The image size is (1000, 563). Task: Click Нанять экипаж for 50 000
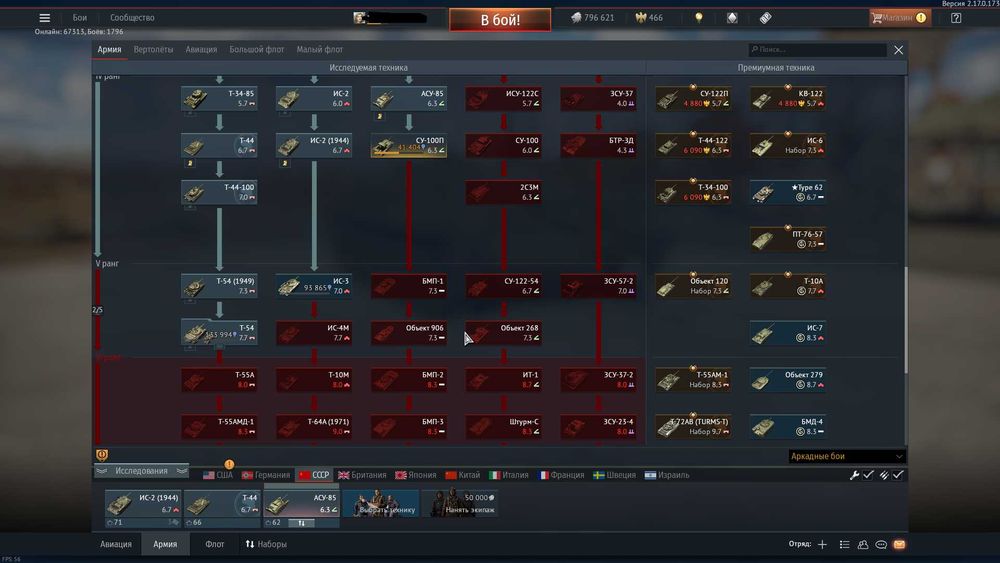(x=461, y=504)
